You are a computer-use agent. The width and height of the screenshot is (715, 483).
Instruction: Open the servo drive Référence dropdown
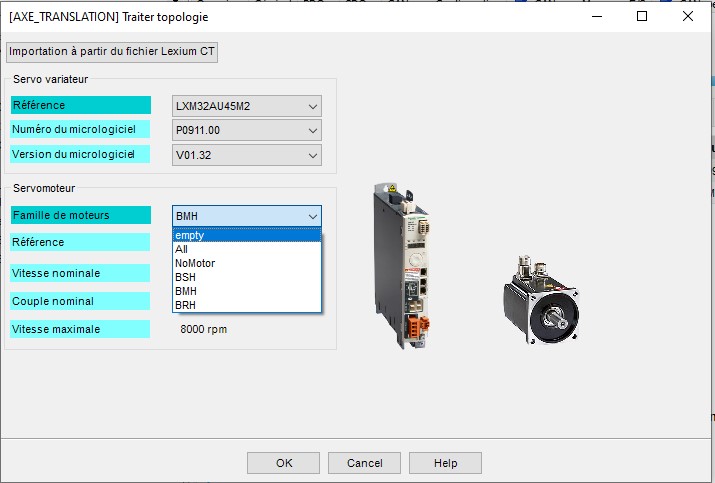[x=313, y=106]
